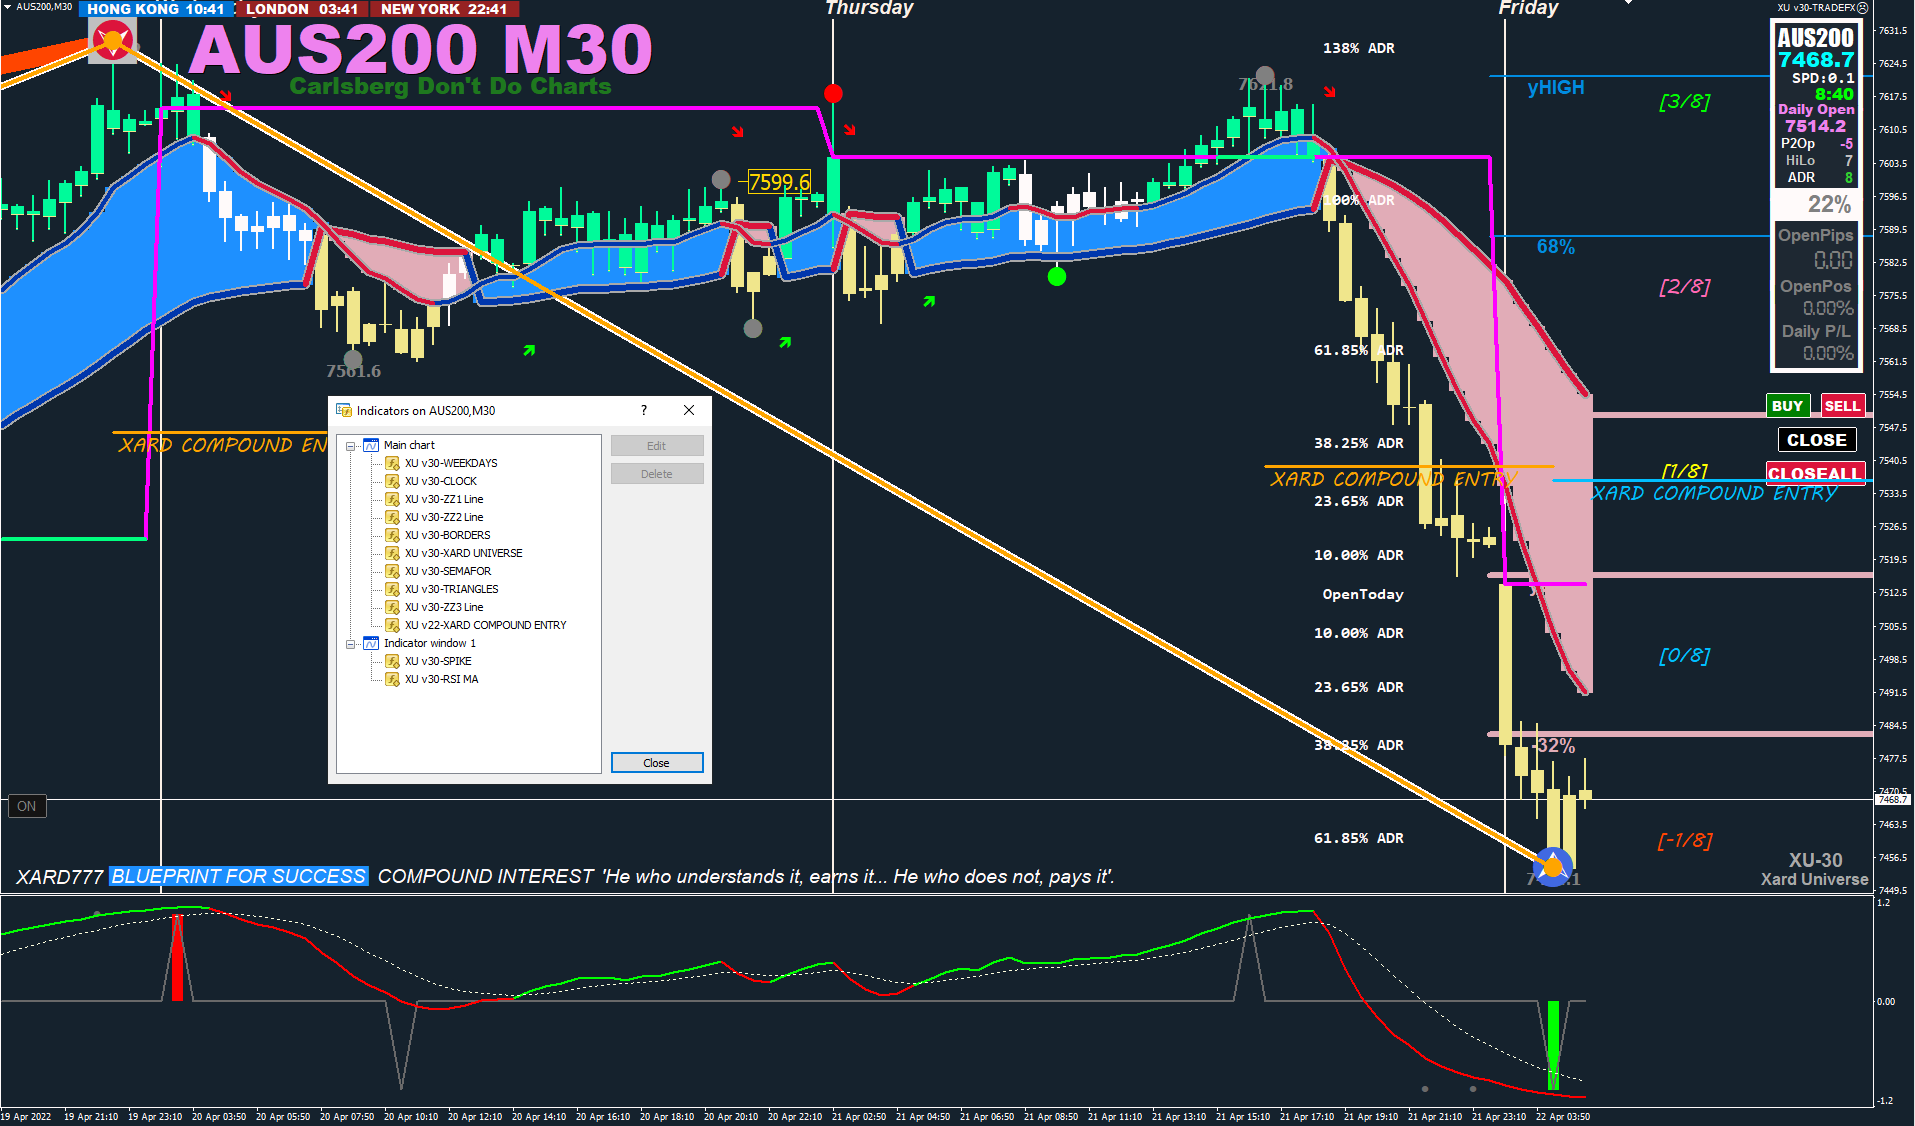Click the blue circle marker at trendline end

pos(1552,867)
